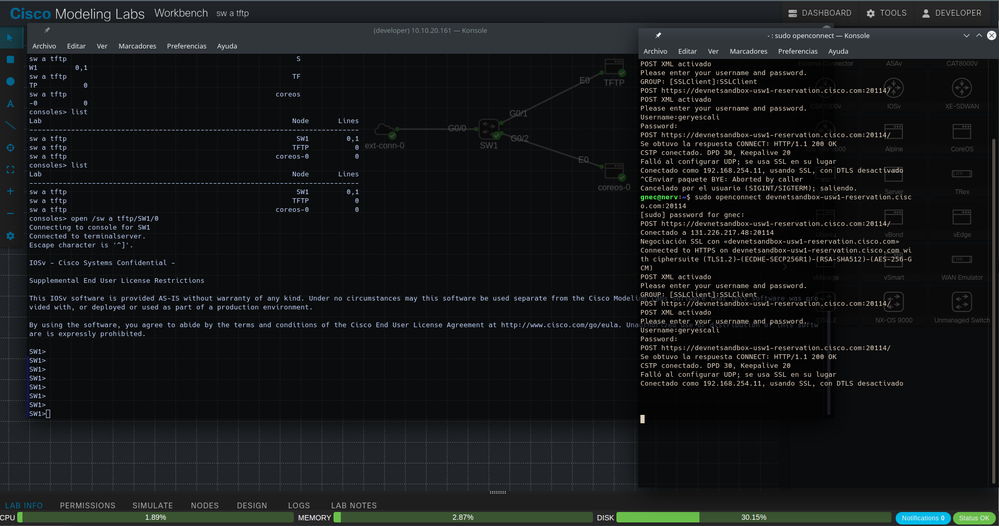Click the openconnect Konsole vertical scrollbar

(x=993, y=312)
